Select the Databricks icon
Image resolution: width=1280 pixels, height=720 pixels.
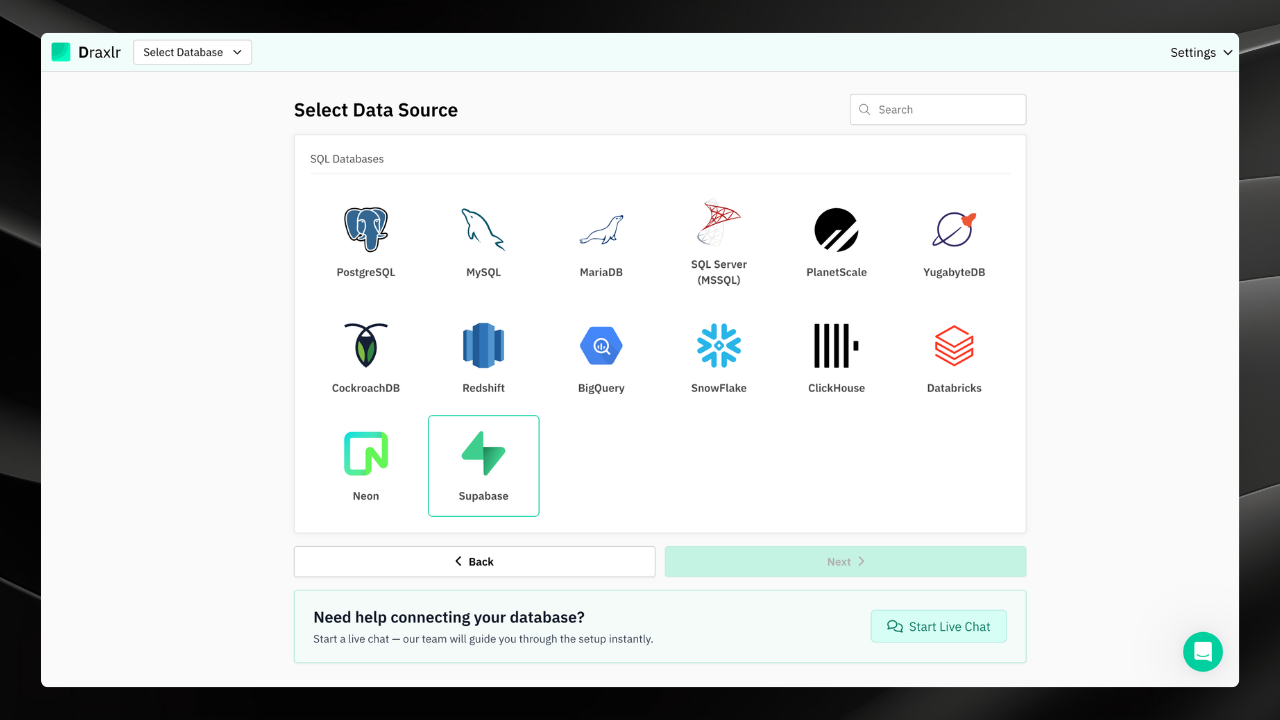[954, 346]
